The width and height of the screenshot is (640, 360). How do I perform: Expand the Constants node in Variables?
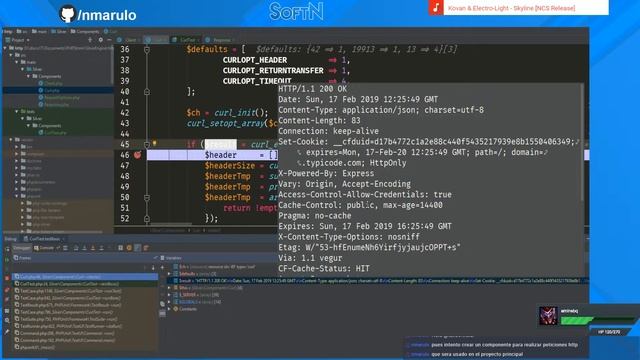click(x=169, y=309)
